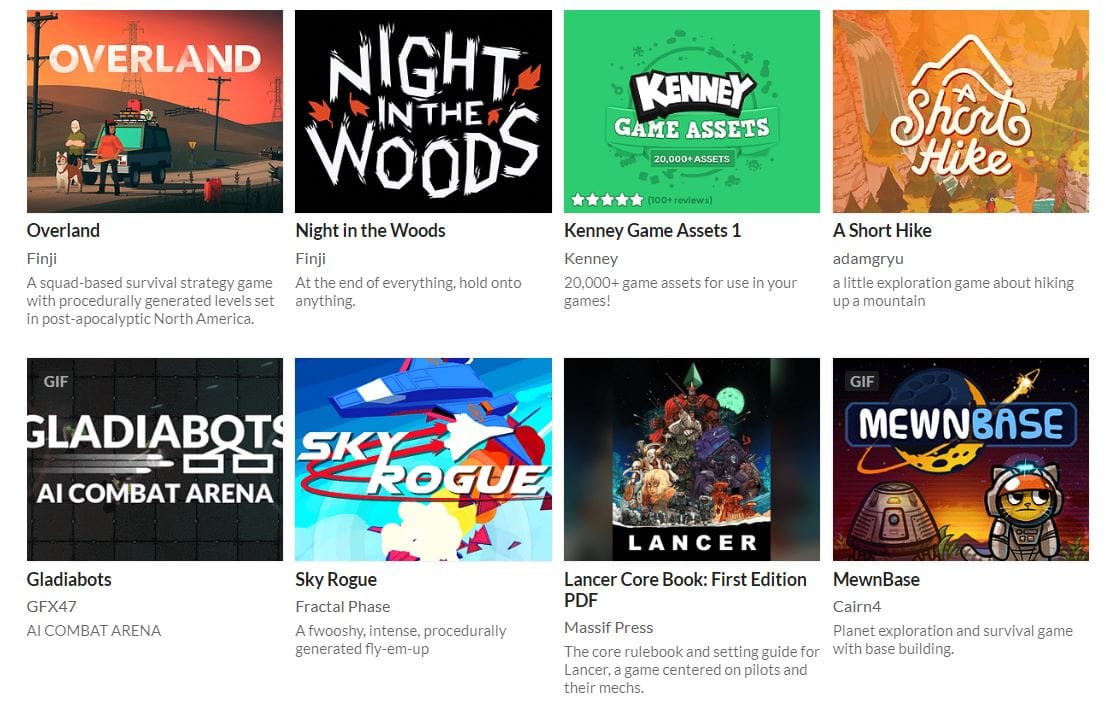Visit the Fractal Phase author page
Screen dimensions: 1106x717
point(343,606)
